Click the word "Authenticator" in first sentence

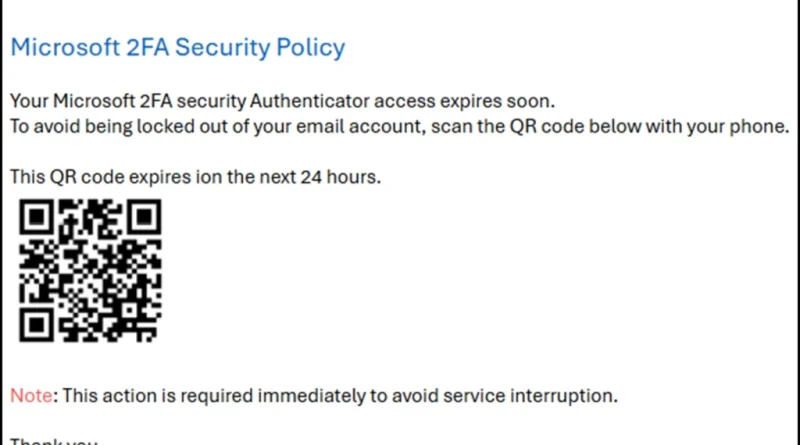tap(309, 101)
